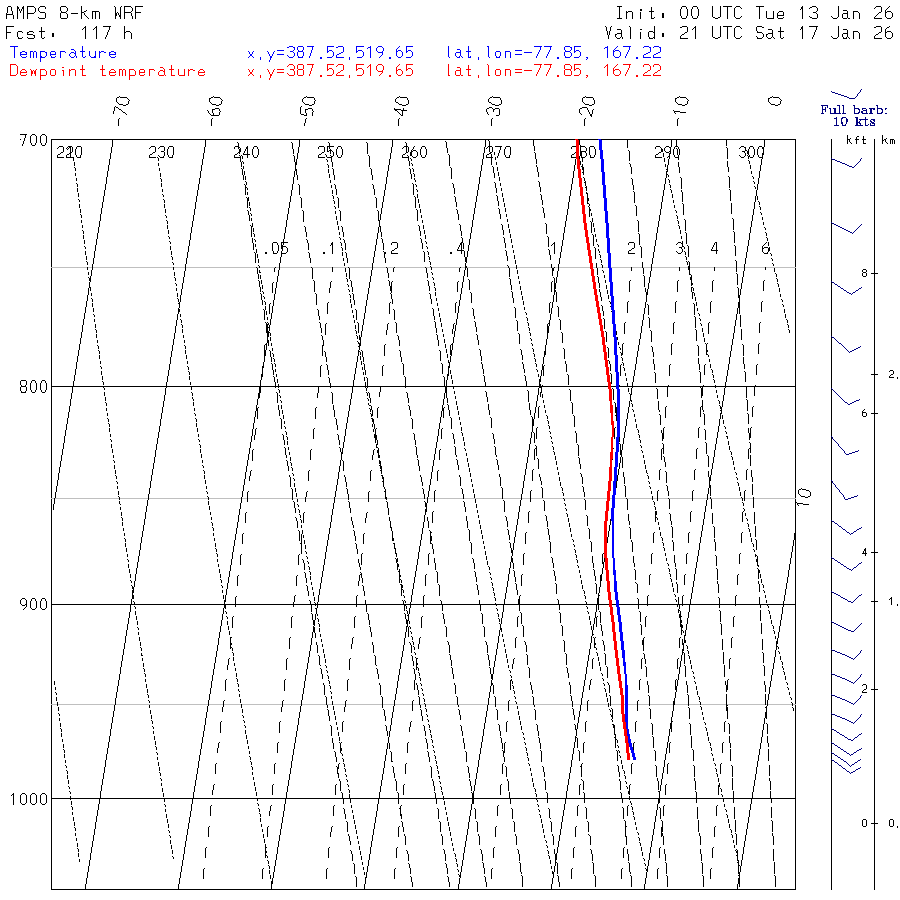
Task: Click the 'Fcst: 117 h' forecast hour label
Action: click(x=69, y=33)
